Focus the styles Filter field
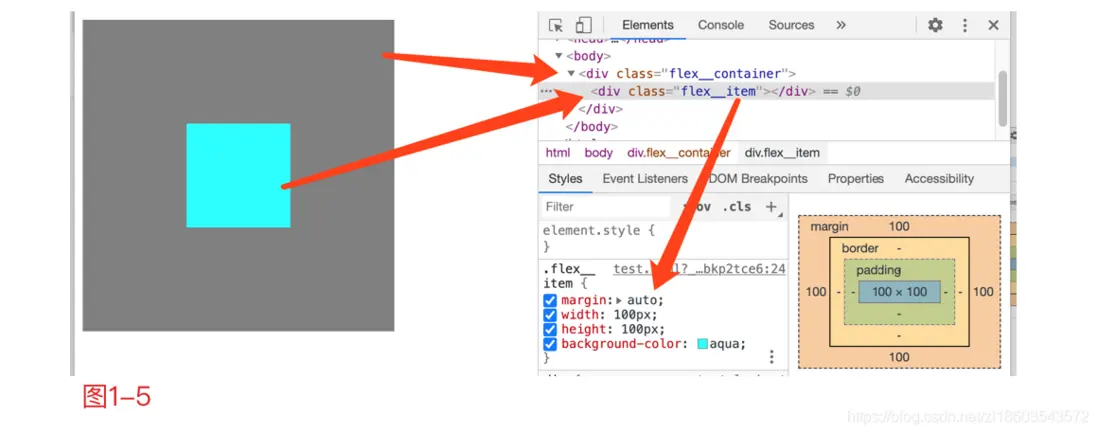This screenshot has height=434, width=1098. (x=606, y=206)
